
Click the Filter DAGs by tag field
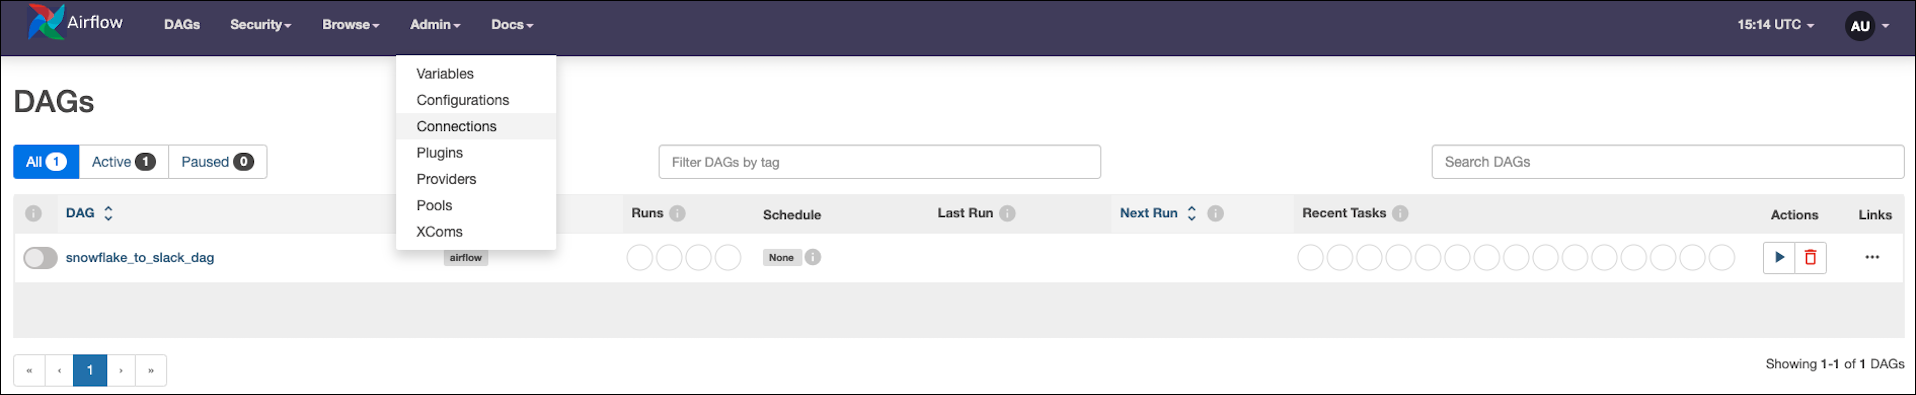click(x=880, y=162)
